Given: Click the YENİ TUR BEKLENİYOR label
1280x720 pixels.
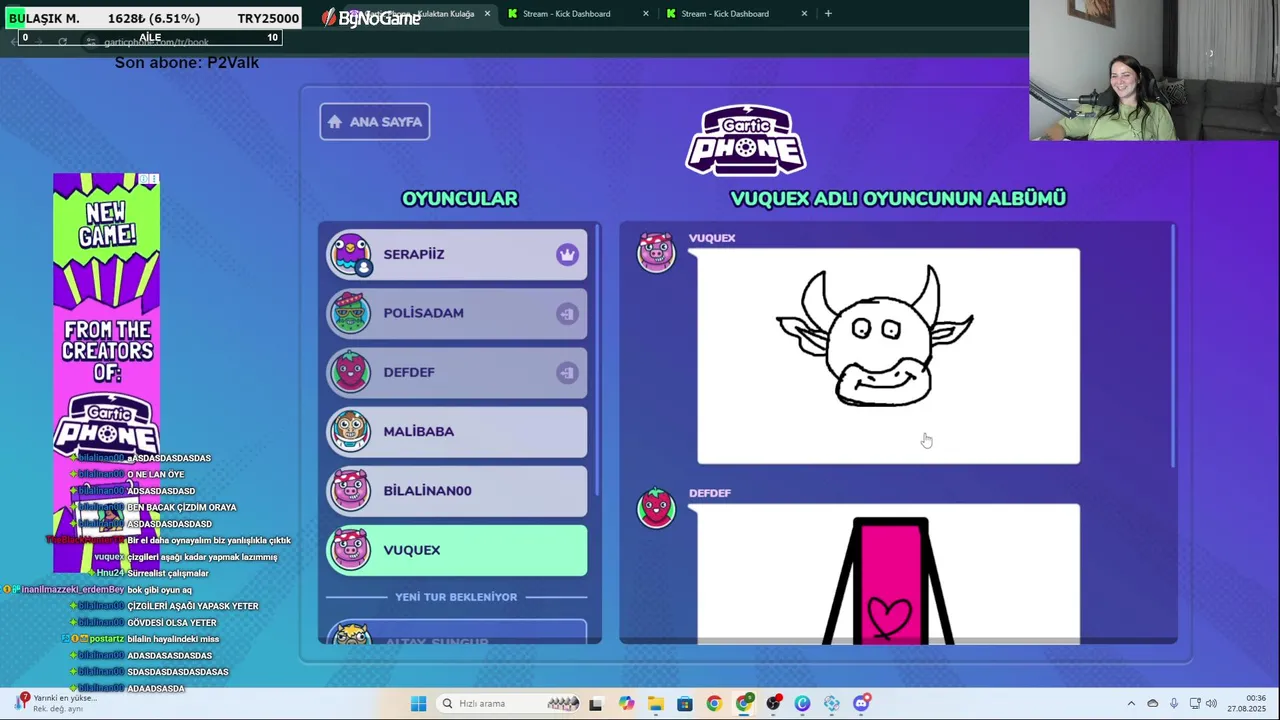Looking at the screenshot, I should coord(456,597).
